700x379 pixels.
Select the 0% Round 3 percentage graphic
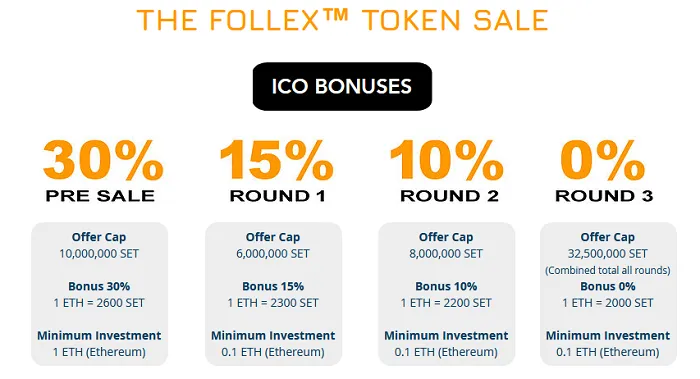point(603,160)
